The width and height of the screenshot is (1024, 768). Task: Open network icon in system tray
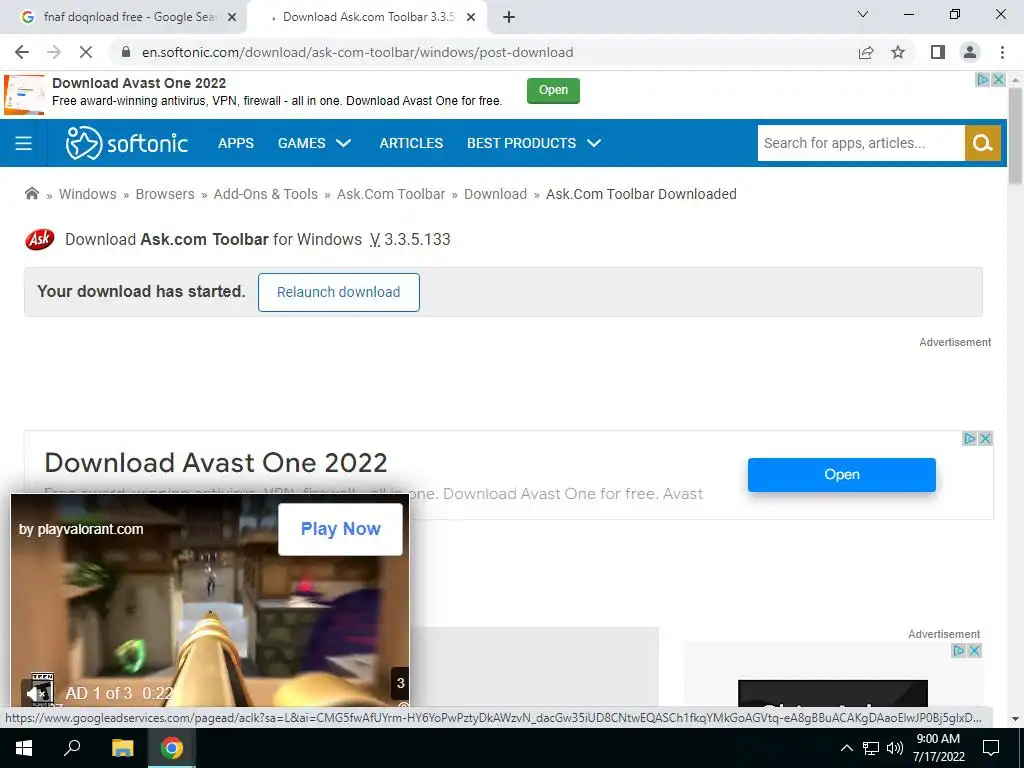point(871,748)
